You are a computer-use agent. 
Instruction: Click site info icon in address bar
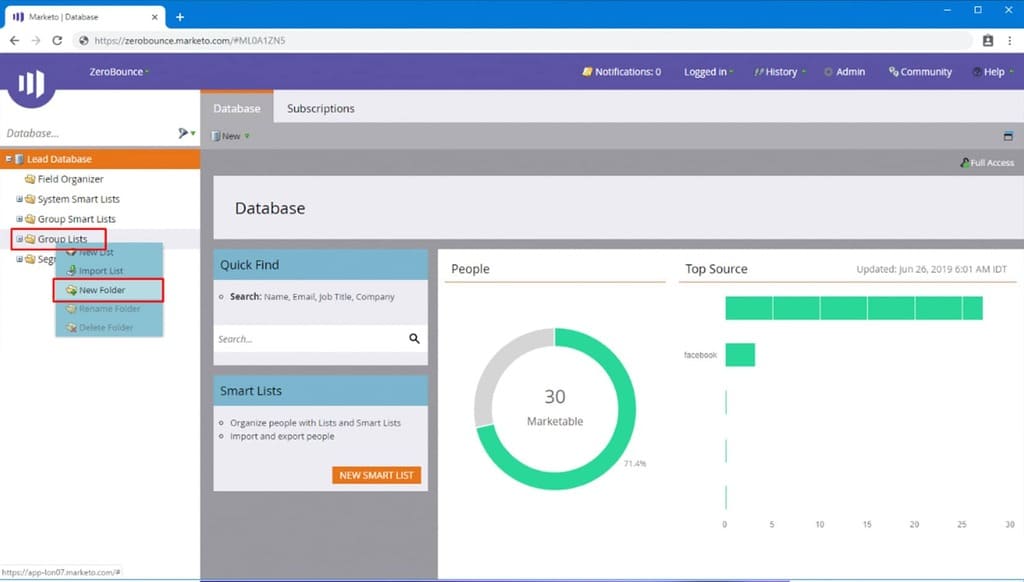click(83, 40)
